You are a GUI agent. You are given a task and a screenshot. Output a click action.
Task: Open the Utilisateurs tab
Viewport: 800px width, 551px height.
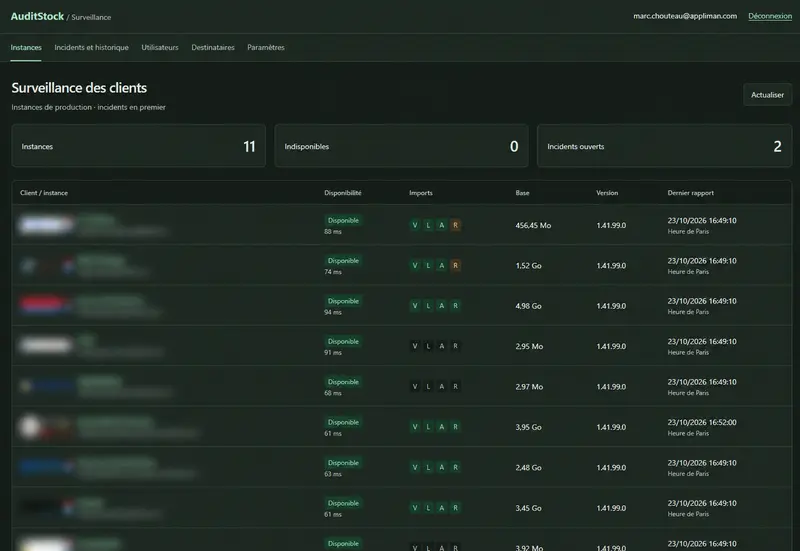(x=160, y=47)
